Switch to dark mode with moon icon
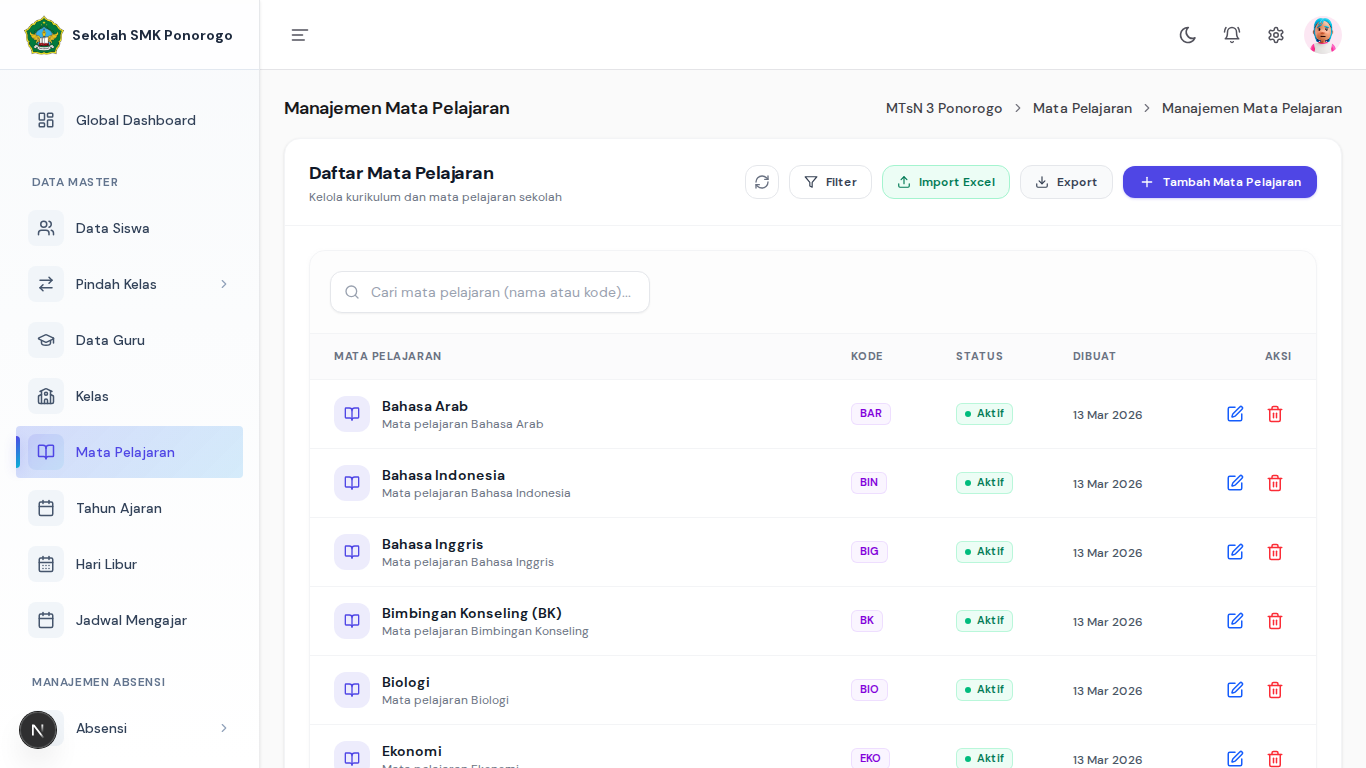The height and width of the screenshot is (768, 1366). 1188,35
